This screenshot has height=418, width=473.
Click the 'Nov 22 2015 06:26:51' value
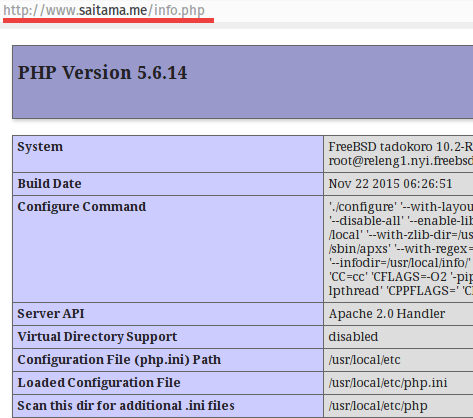click(390, 184)
